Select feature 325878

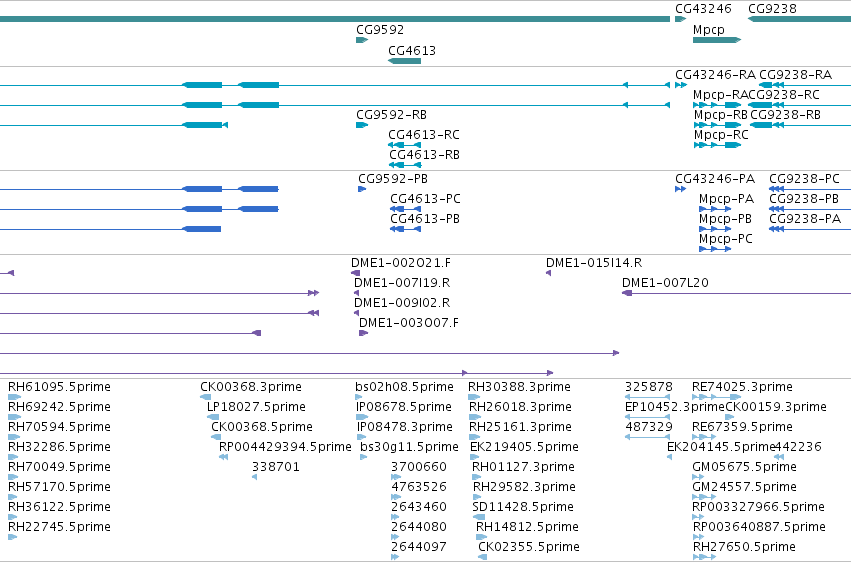coord(647,398)
